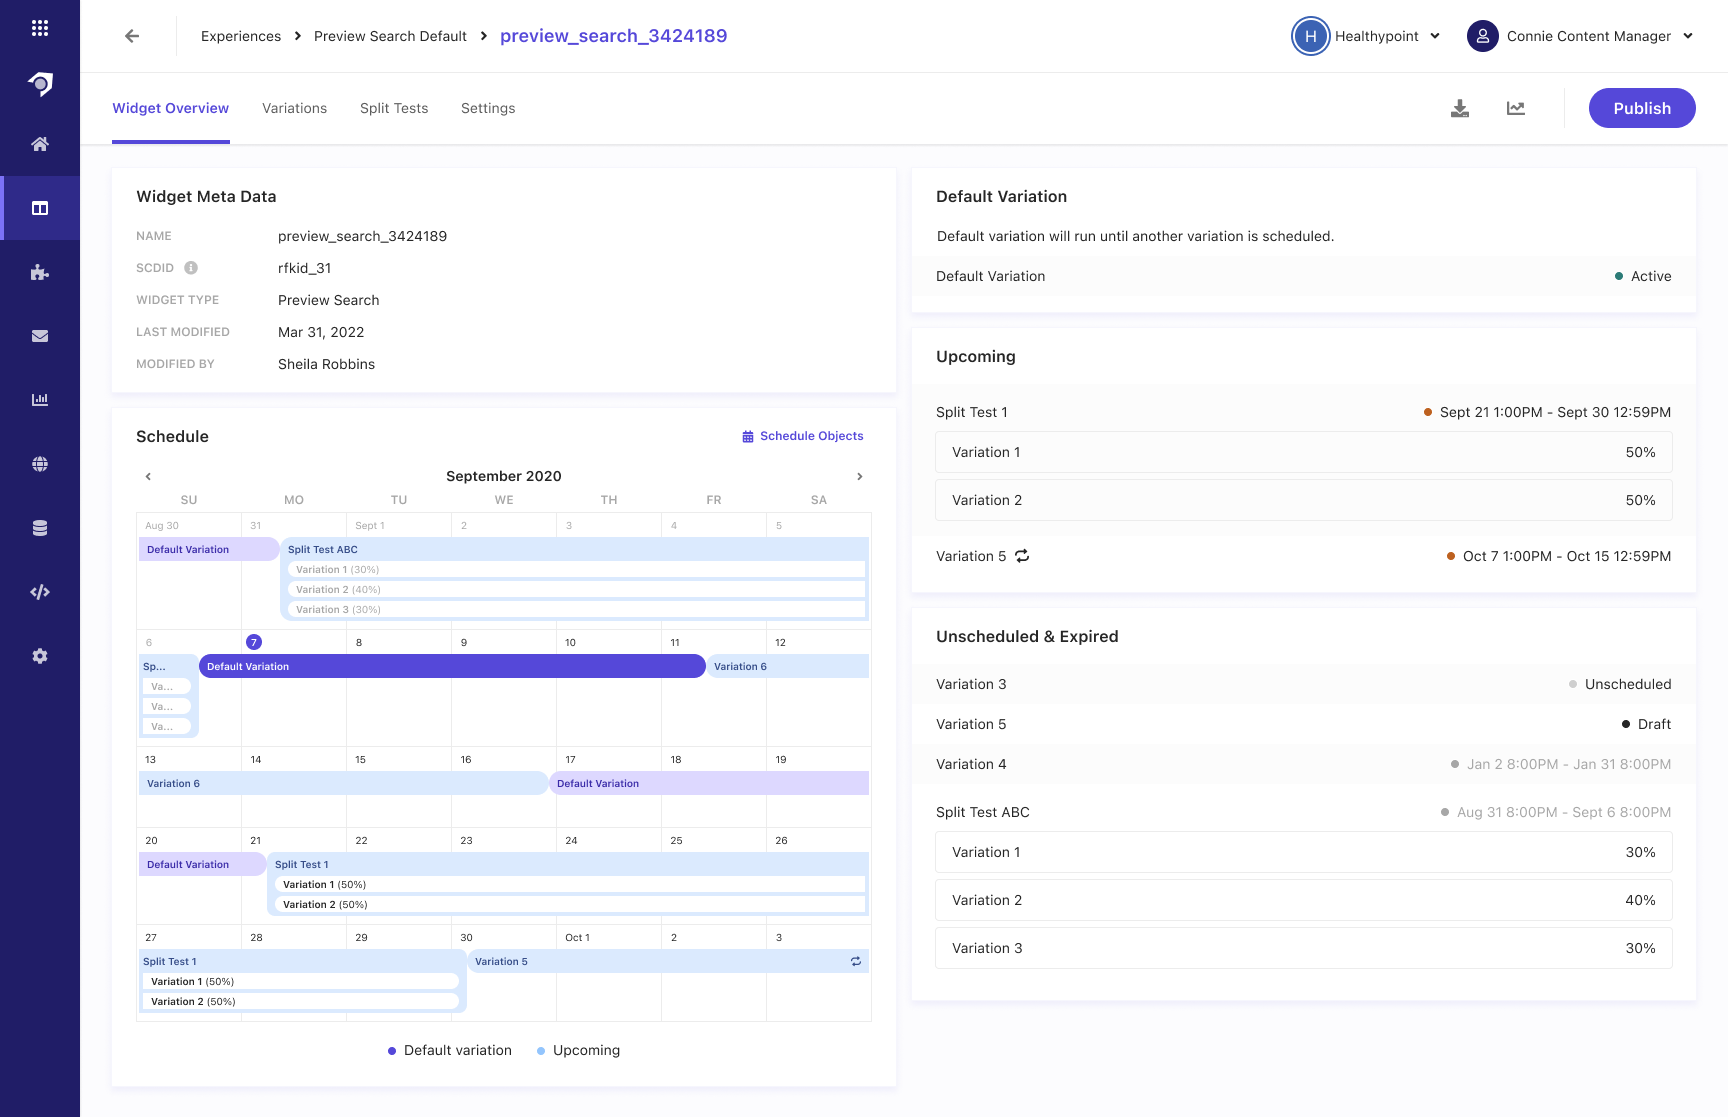Expand the Healthypoint domain dropdown
1728x1117 pixels.
coord(1435,36)
